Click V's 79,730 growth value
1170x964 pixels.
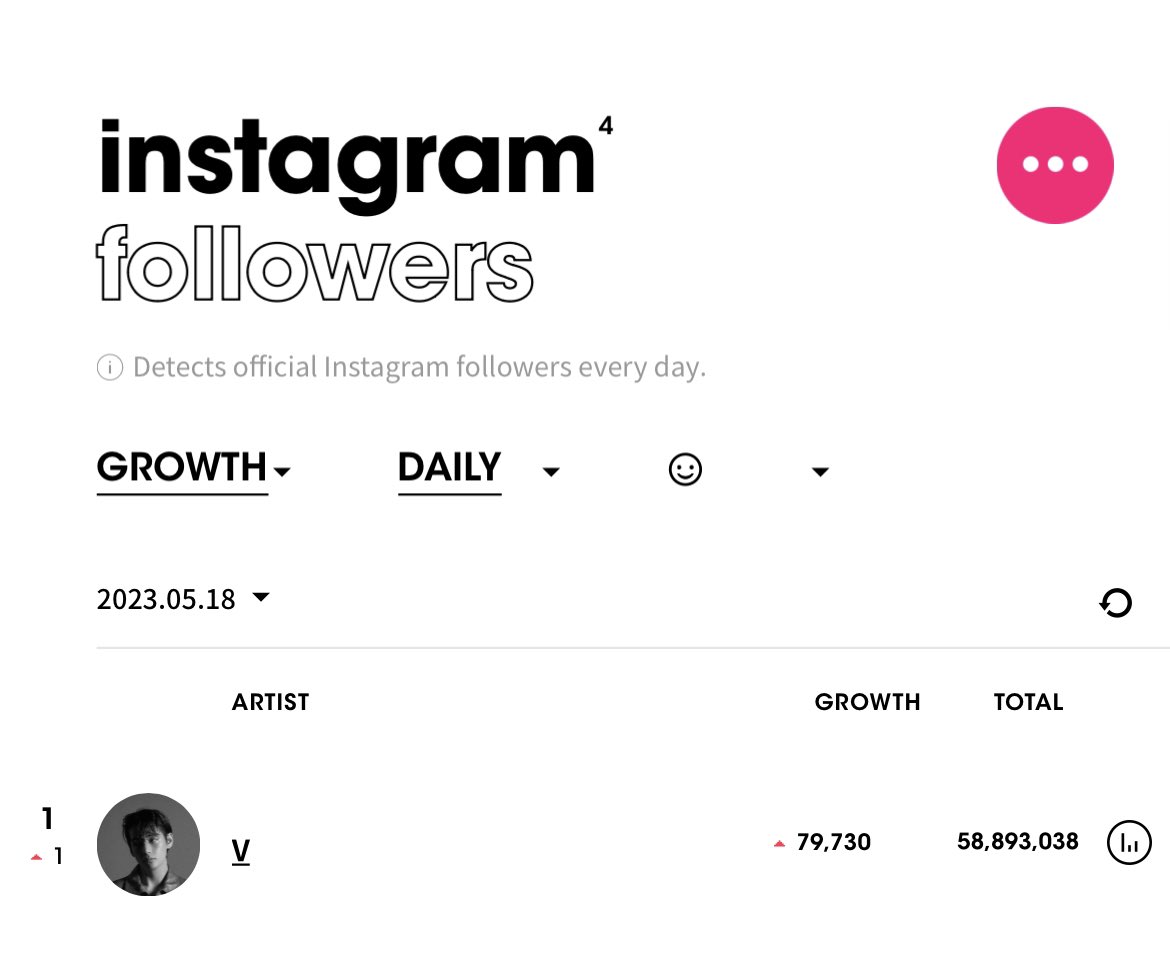pyautogui.click(x=833, y=842)
